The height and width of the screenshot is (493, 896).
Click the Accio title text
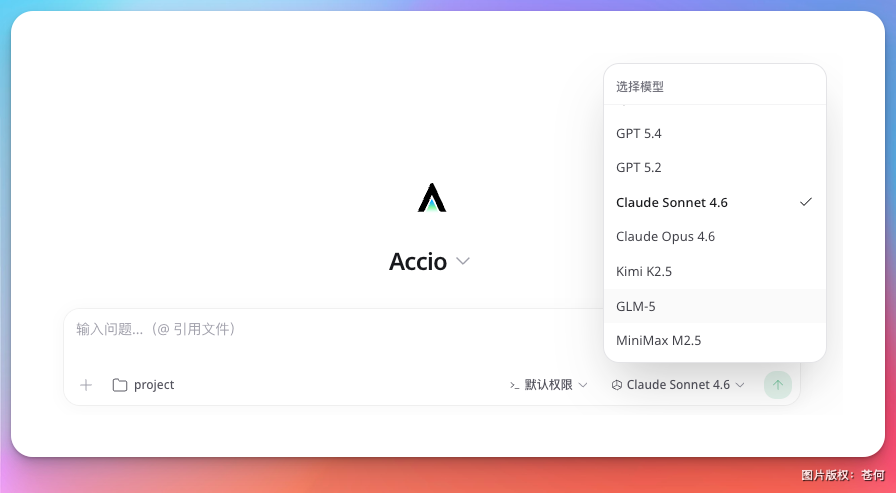418,262
